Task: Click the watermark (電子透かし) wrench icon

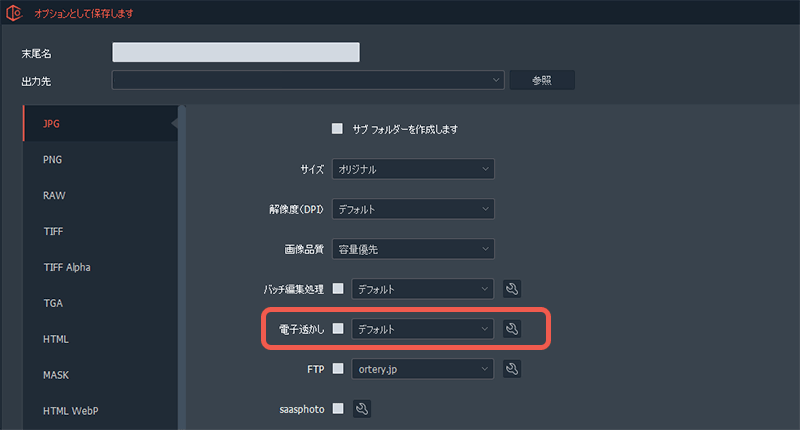Action: (512, 329)
